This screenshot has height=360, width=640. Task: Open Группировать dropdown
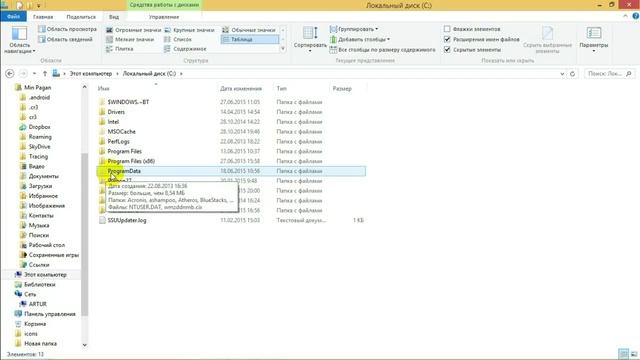[x=354, y=29]
